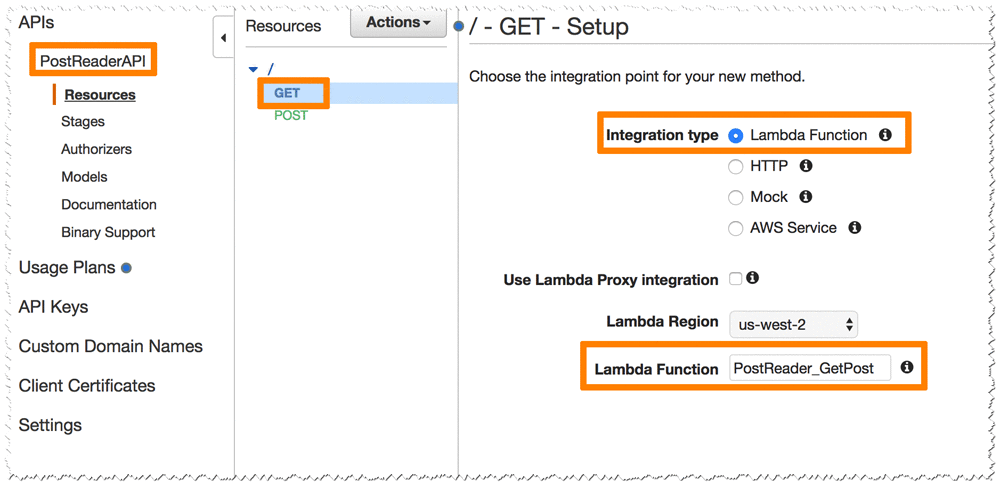
Task: Collapse the left navigation panel arrow
Action: click(x=223, y=38)
